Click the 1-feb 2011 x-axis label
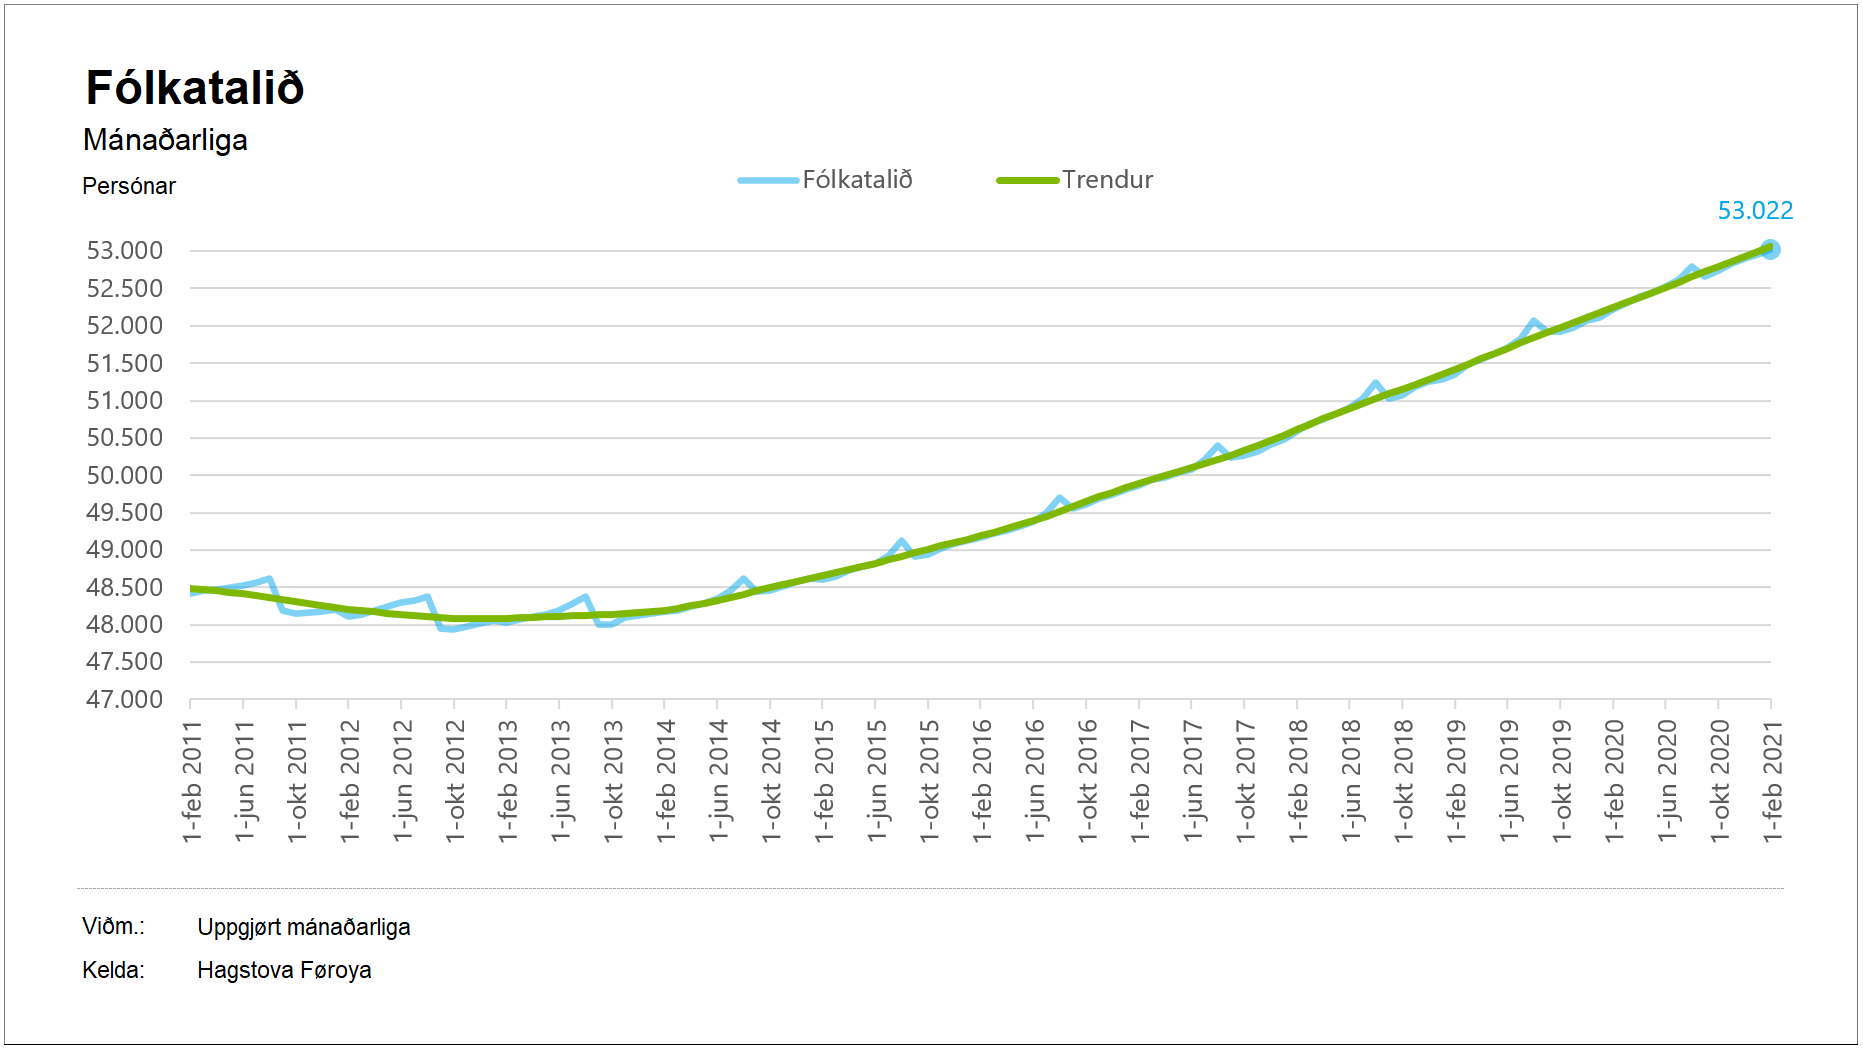The image size is (1863, 1054). [192, 781]
